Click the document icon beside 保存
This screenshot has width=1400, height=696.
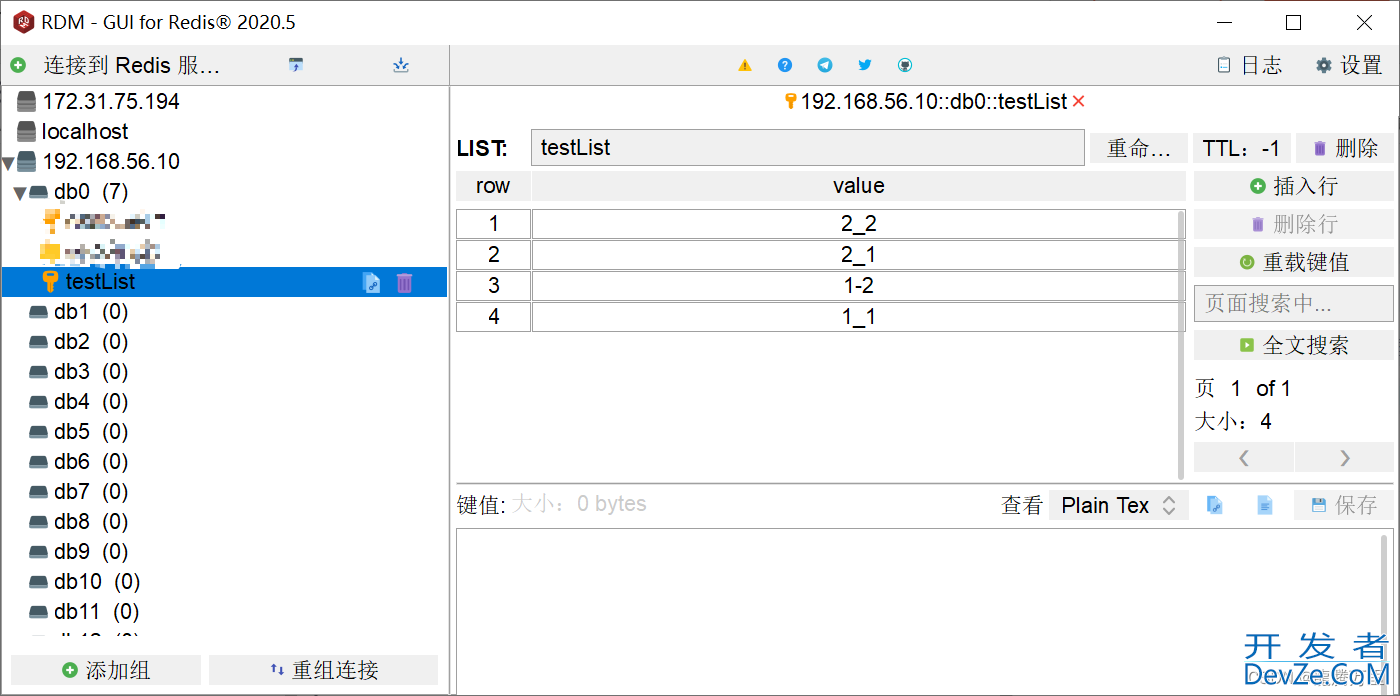pos(1265,505)
